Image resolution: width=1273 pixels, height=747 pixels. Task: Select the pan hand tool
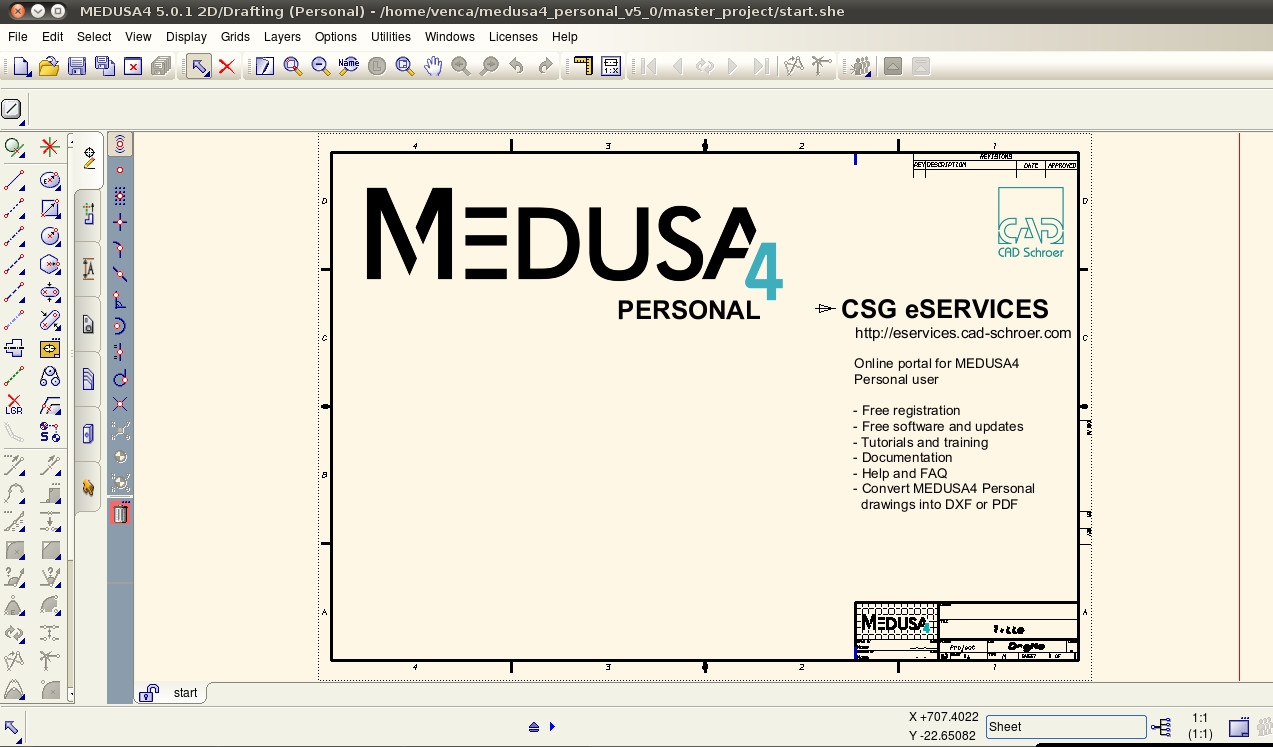click(432, 67)
